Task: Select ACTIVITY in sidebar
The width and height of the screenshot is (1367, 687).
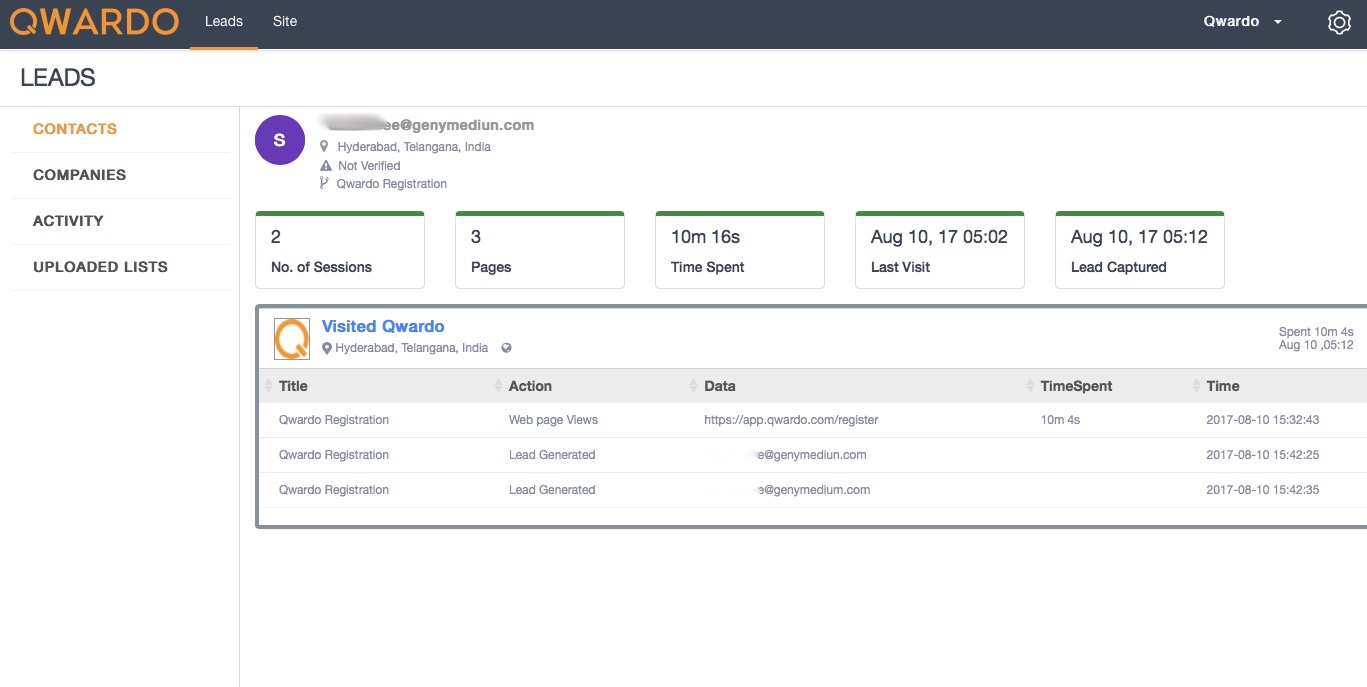Action: click(68, 221)
